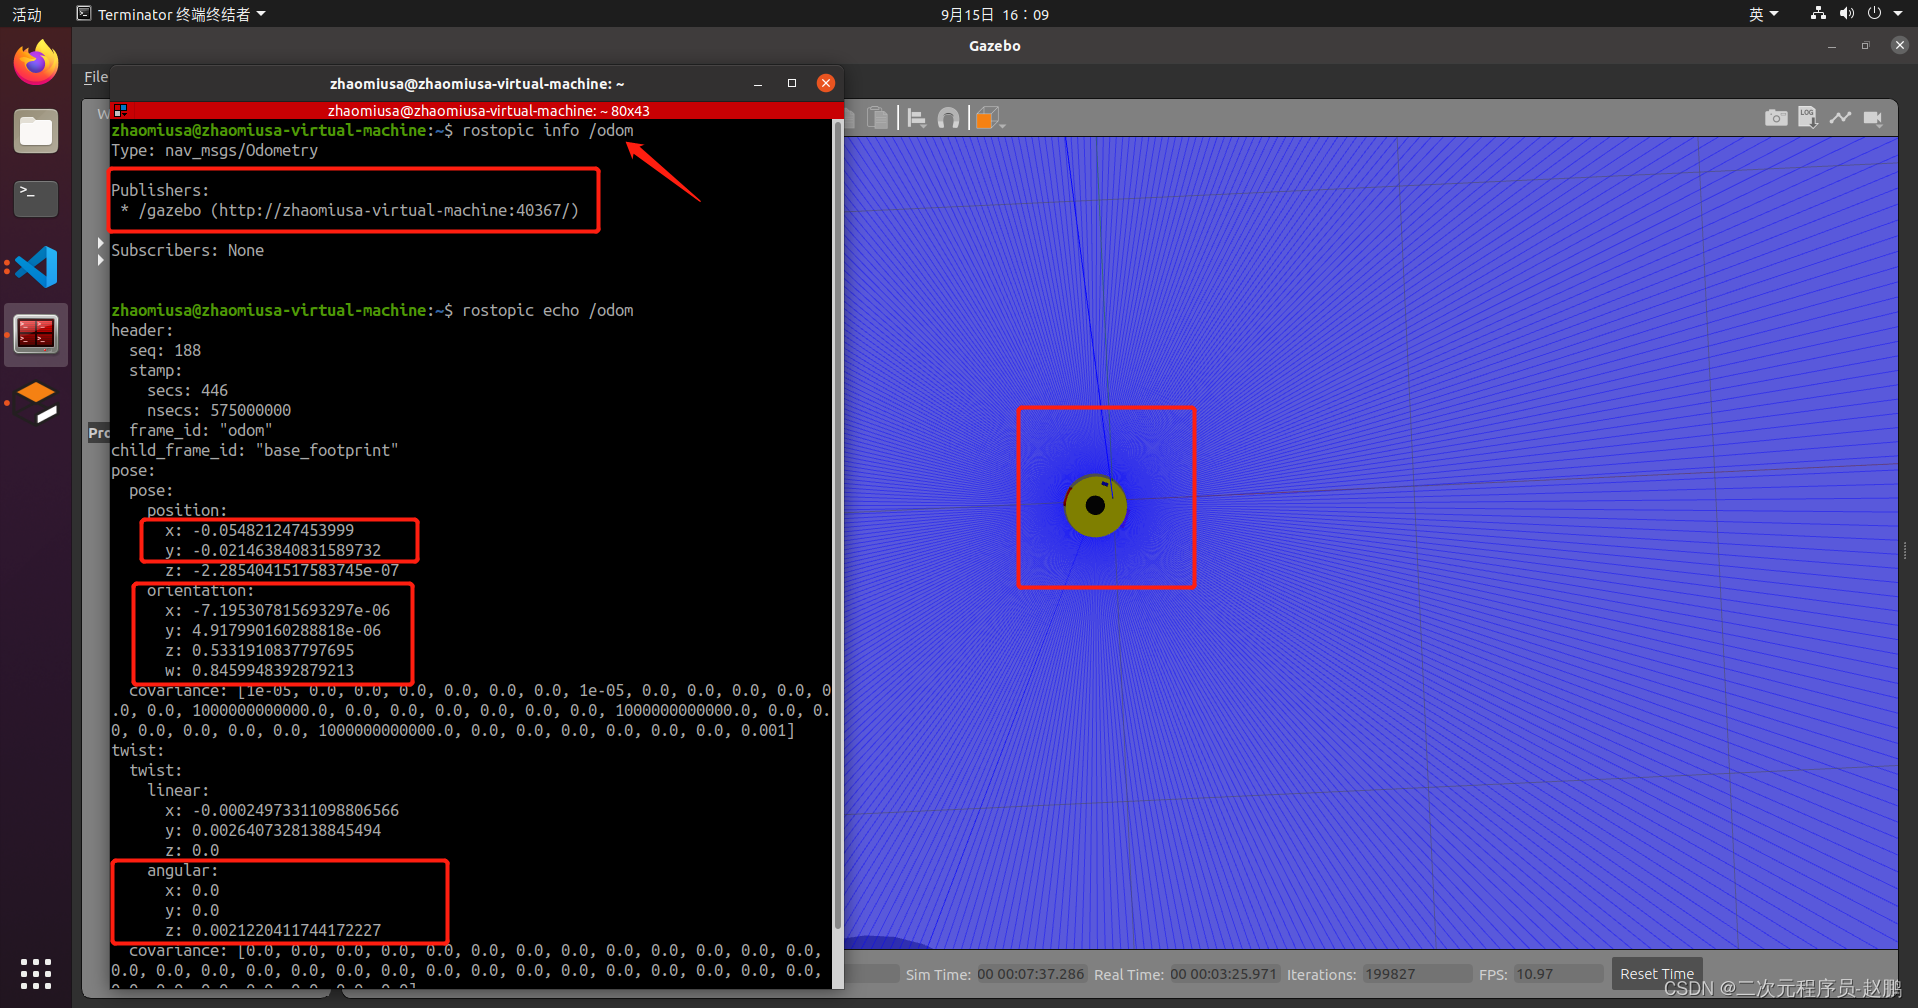This screenshot has width=1918, height=1008.
Task: Click the Paste icon in Gazebo toolbar
Action: tap(877, 118)
